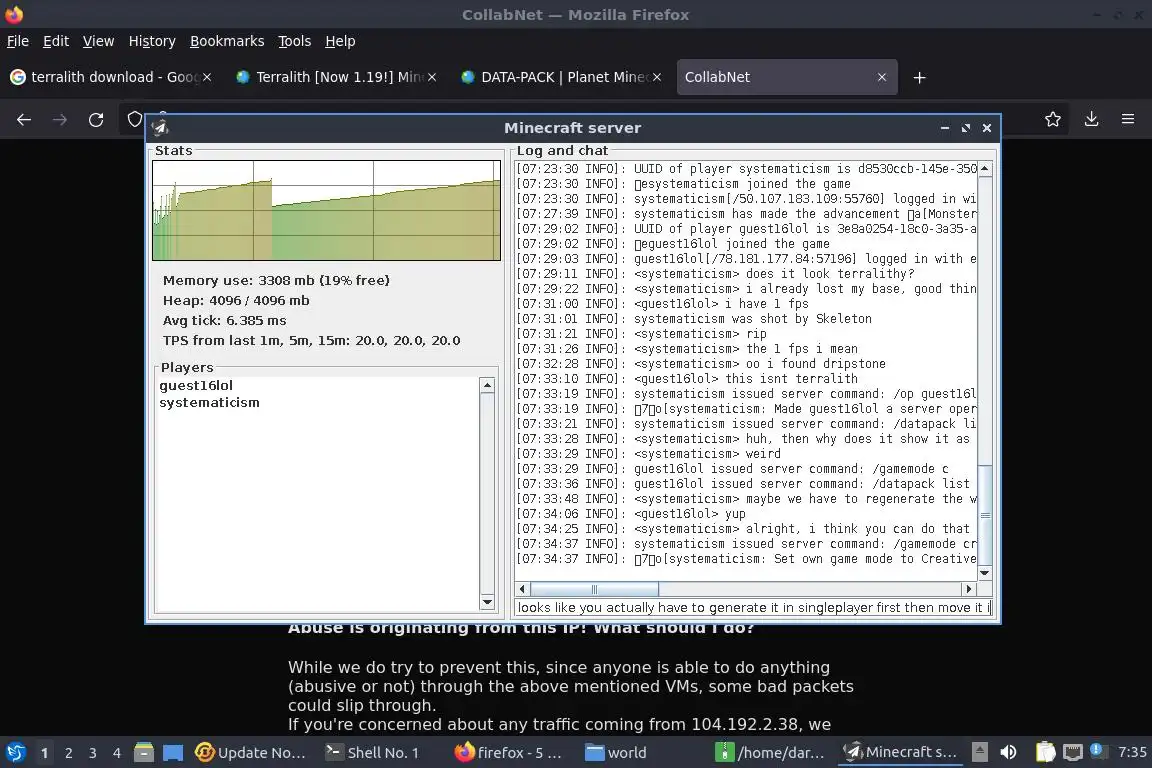The image size is (1152, 768).
Task: Select player systematicism in Players list
Action: coord(209,403)
